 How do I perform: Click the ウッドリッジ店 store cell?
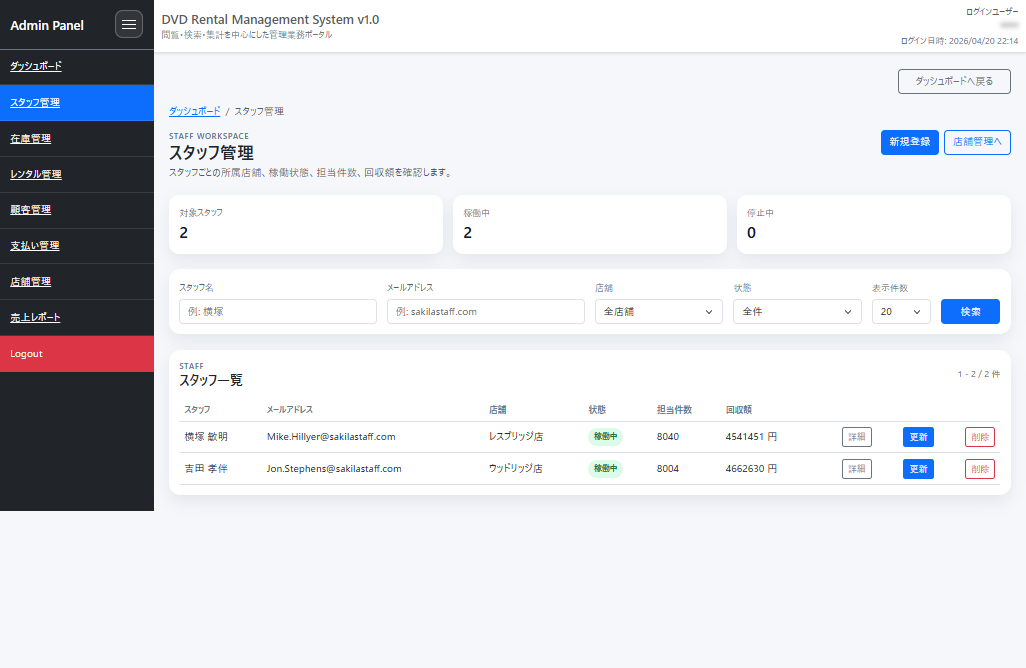point(516,468)
